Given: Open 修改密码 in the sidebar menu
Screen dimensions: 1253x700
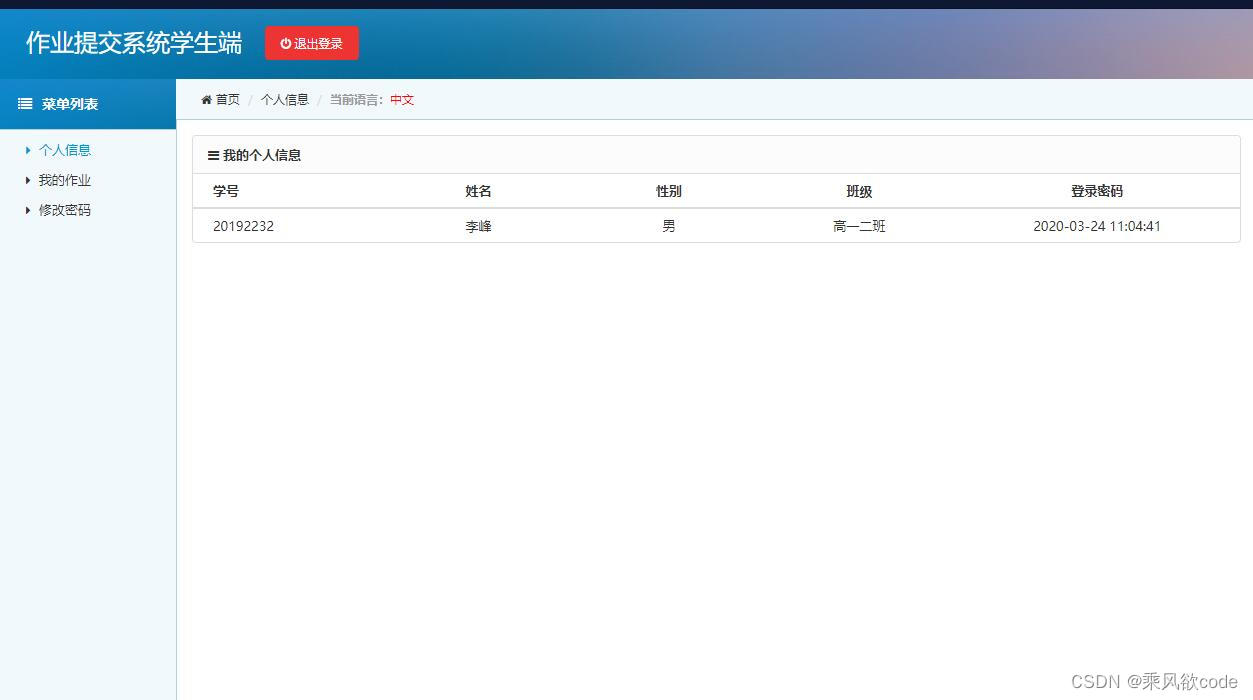Looking at the screenshot, I should pos(65,210).
